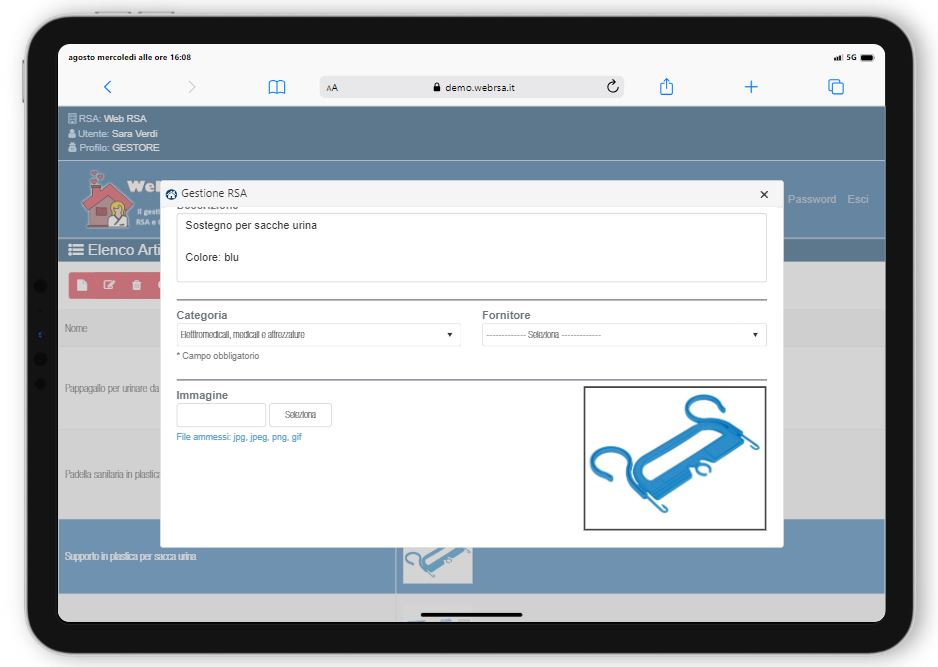Click the blue urine bag holder preview image
Image resolution: width=938 pixels, height=667 pixels.
click(674, 458)
